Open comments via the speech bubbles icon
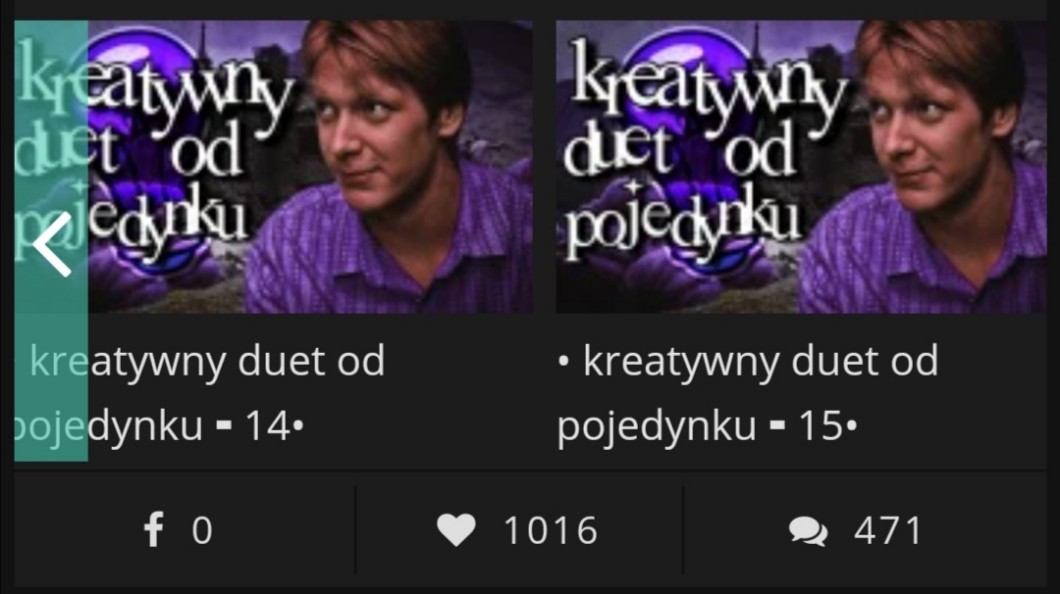 click(808, 530)
